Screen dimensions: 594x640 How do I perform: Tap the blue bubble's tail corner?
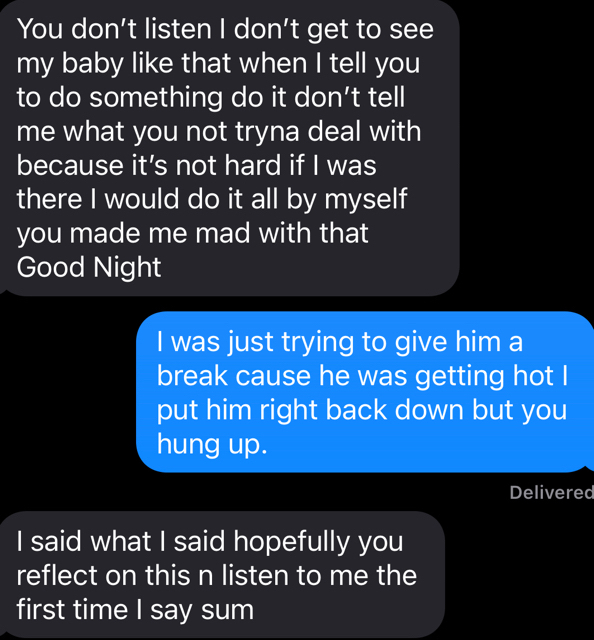click(x=589, y=468)
